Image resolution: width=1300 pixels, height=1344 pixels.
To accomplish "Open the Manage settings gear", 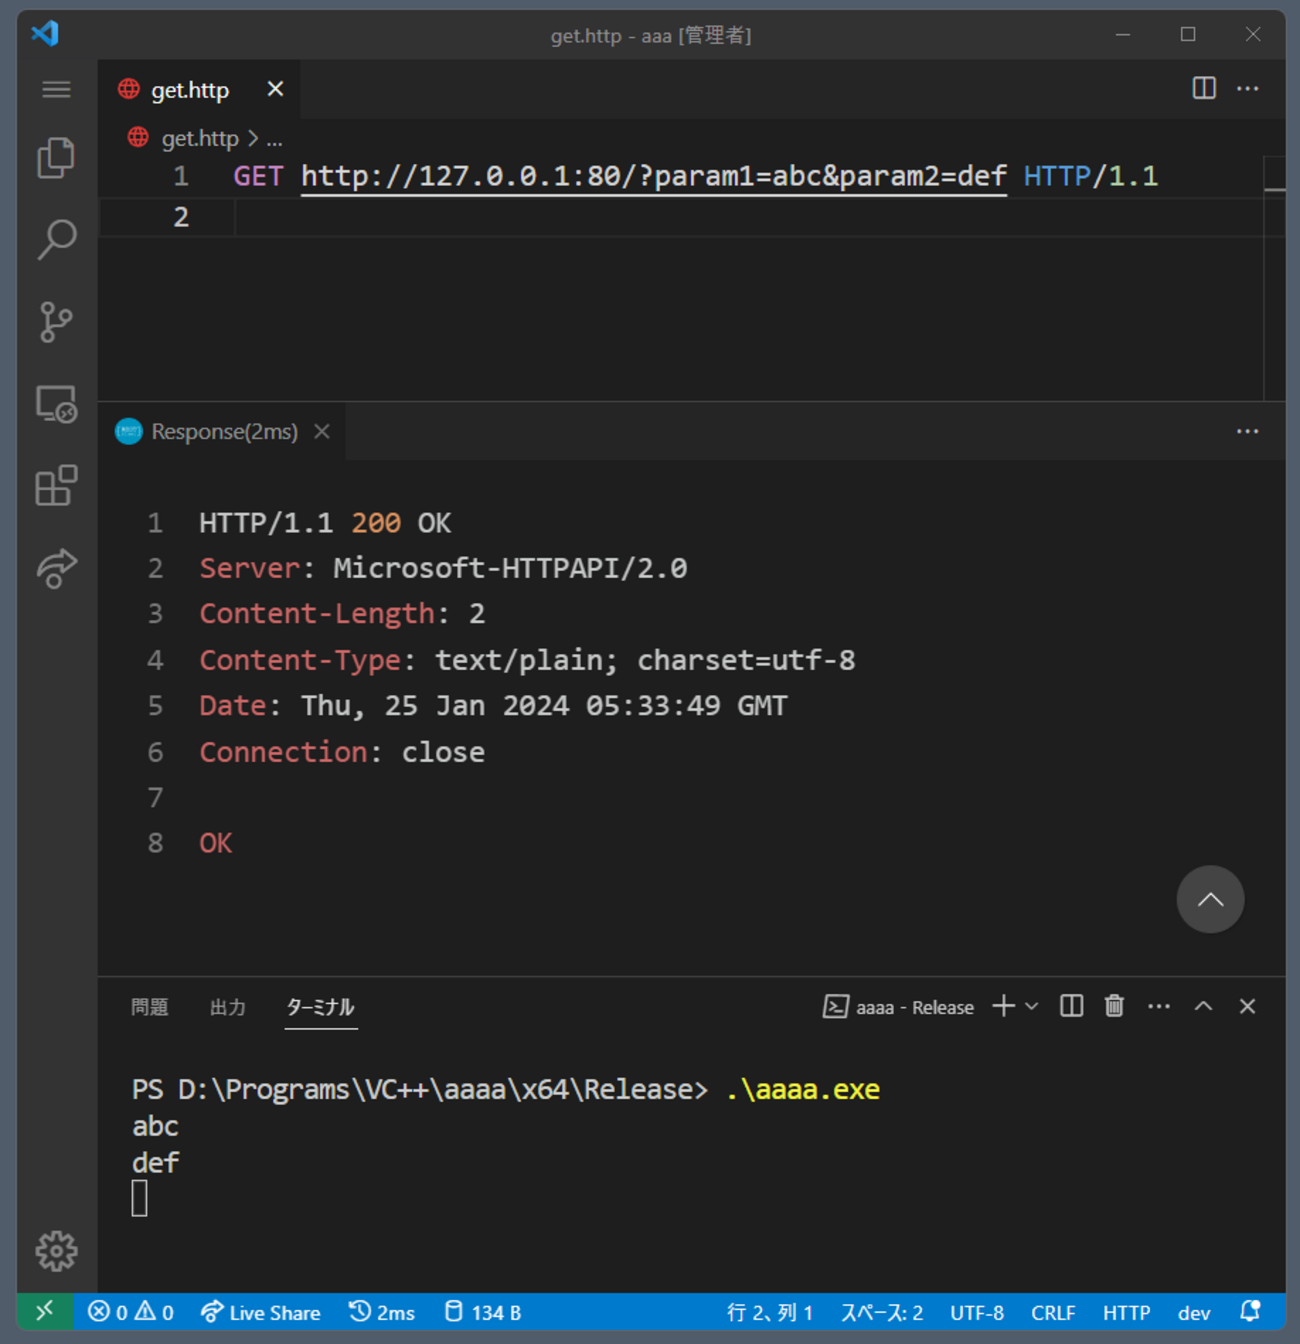I will point(56,1250).
